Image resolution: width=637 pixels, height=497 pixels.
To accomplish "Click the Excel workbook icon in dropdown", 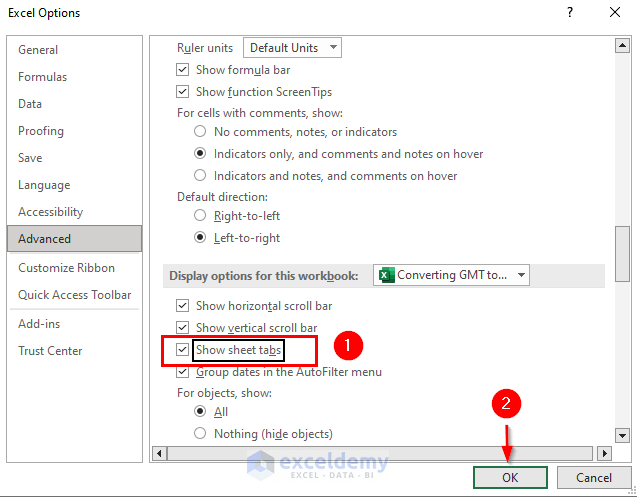I will click(x=386, y=275).
